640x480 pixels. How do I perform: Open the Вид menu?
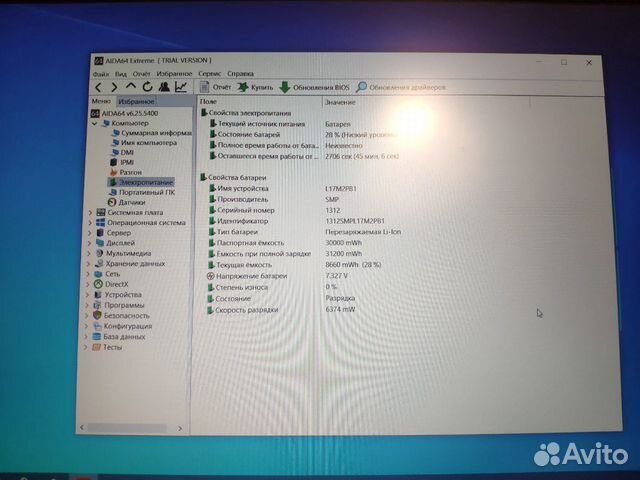click(x=121, y=74)
